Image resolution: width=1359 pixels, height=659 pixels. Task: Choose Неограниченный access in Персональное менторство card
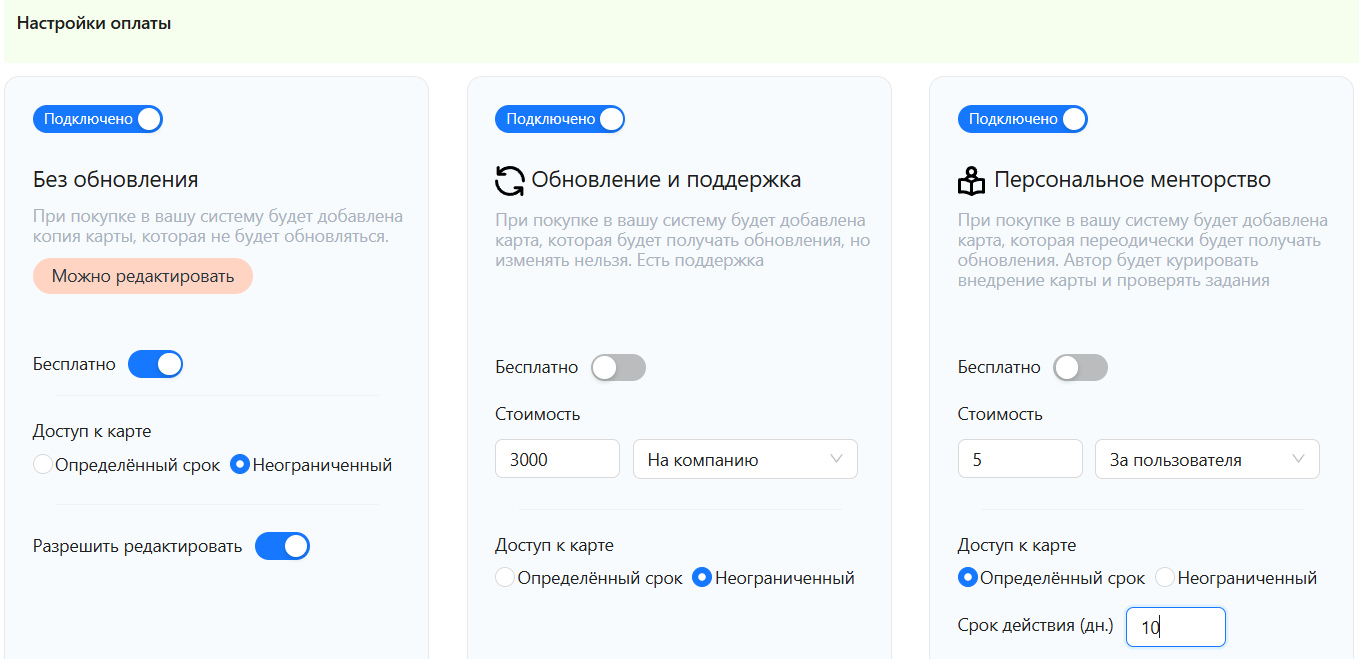(1165, 578)
